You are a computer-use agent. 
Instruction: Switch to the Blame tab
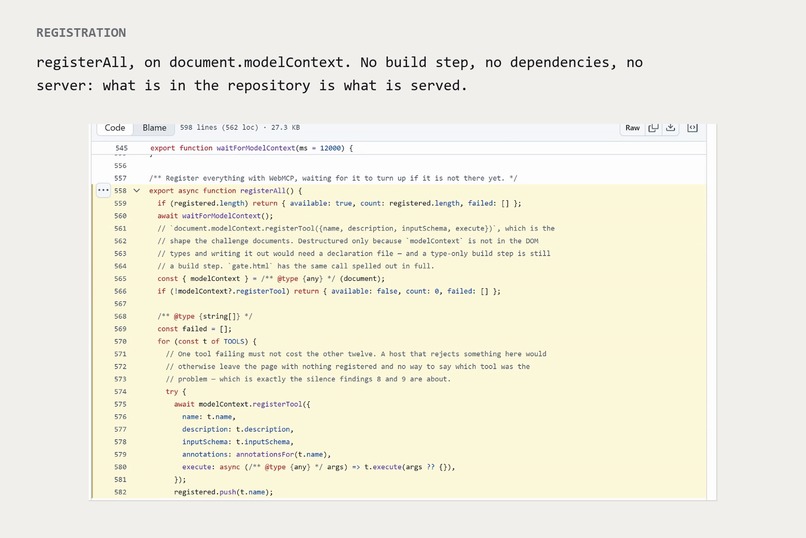(x=154, y=128)
